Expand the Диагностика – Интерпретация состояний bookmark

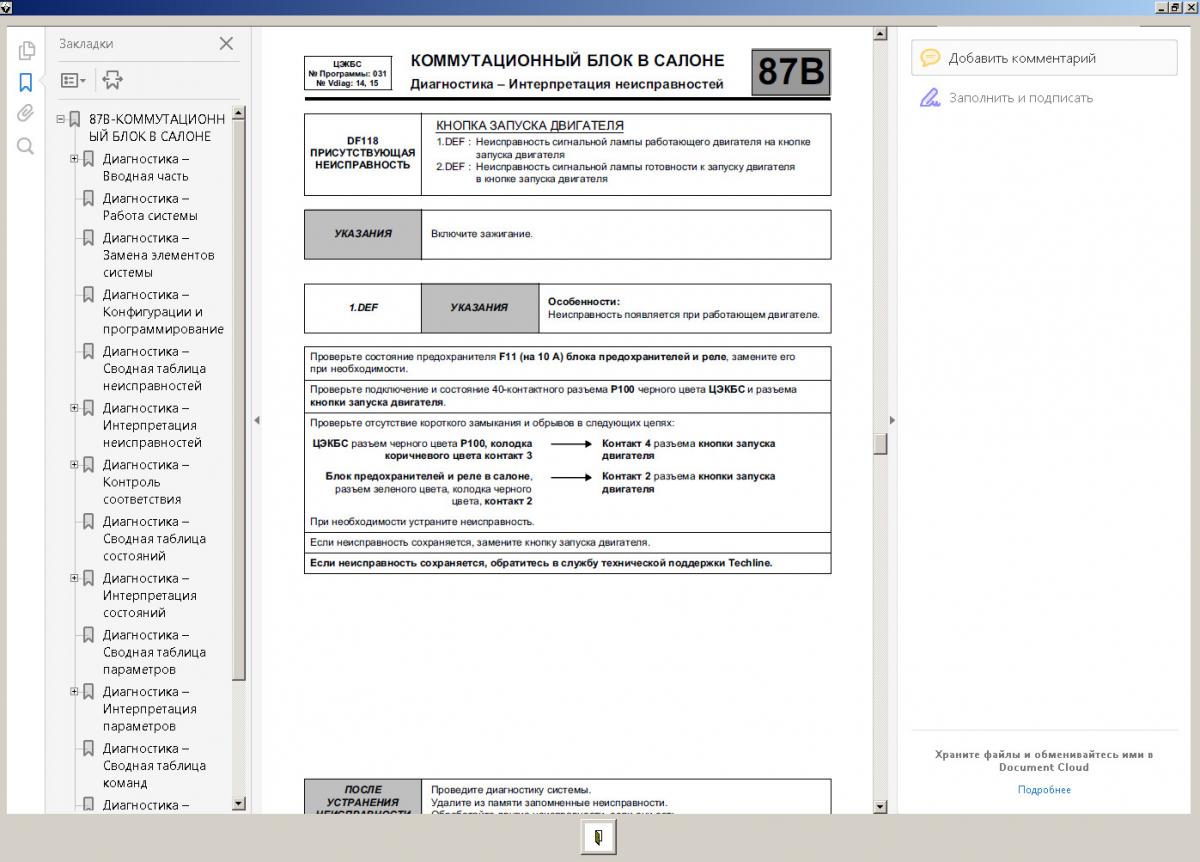pyautogui.click(x=75, y=577)
